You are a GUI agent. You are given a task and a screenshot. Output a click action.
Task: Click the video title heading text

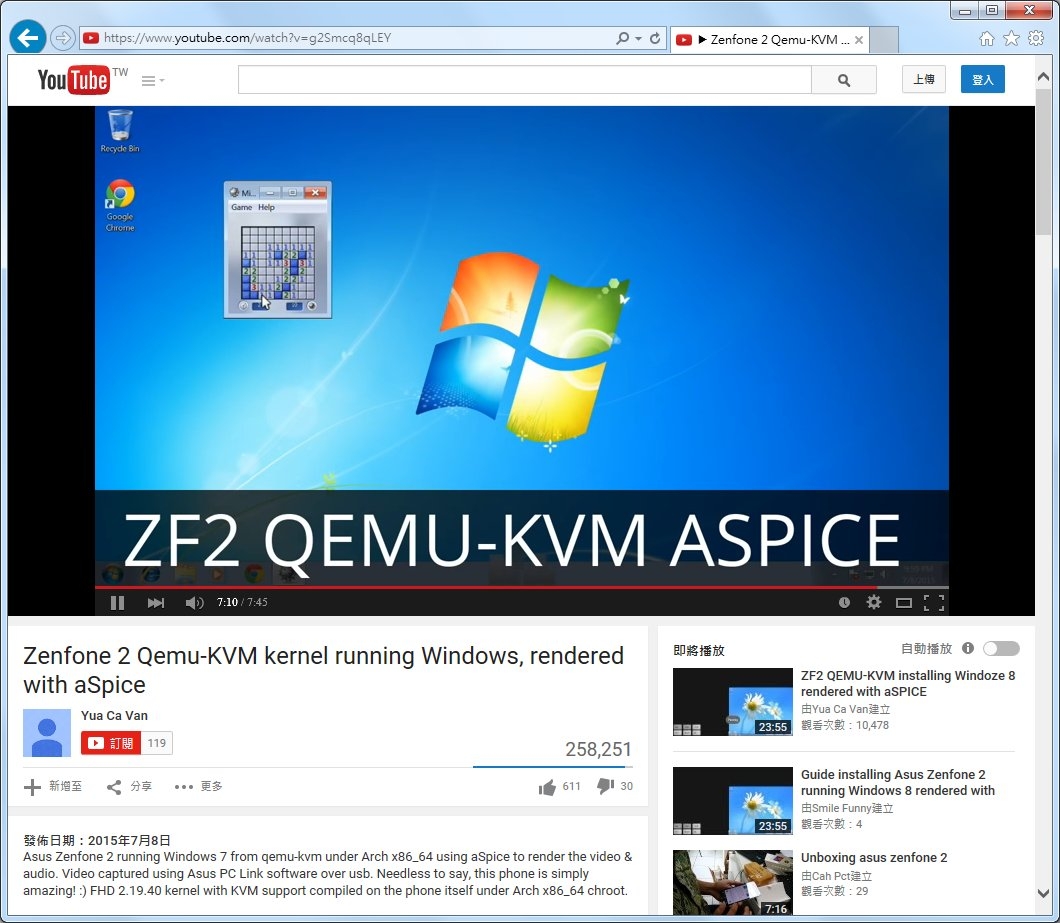tap(324, 670)
